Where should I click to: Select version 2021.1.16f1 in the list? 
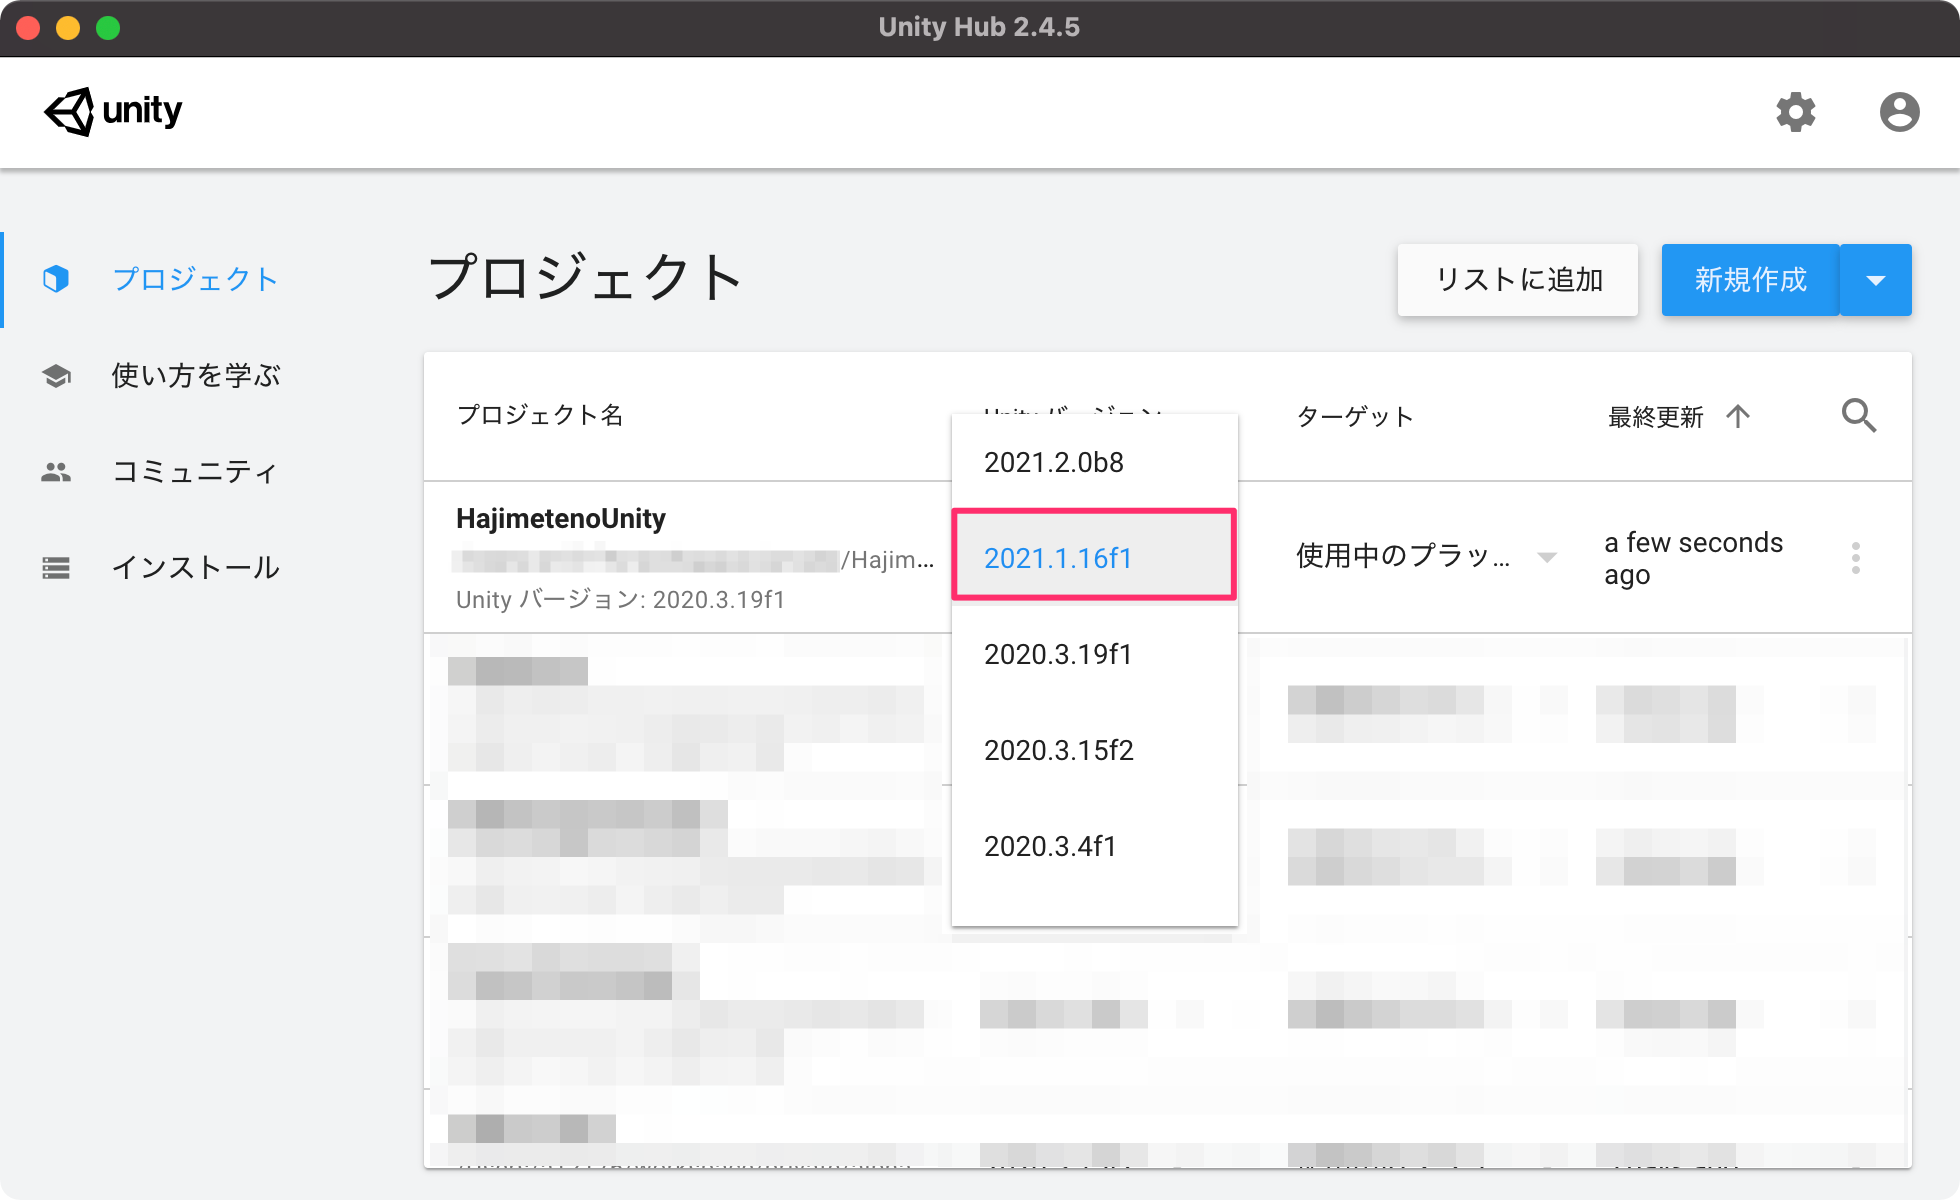[1095, 556]
